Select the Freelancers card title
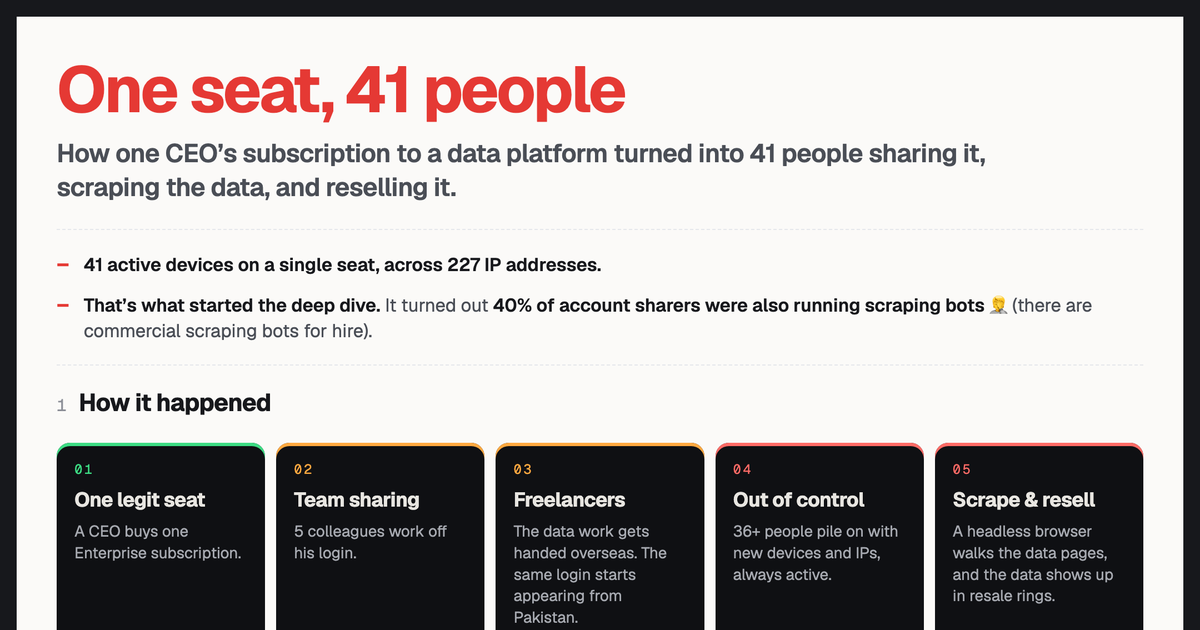 [569, 499]
